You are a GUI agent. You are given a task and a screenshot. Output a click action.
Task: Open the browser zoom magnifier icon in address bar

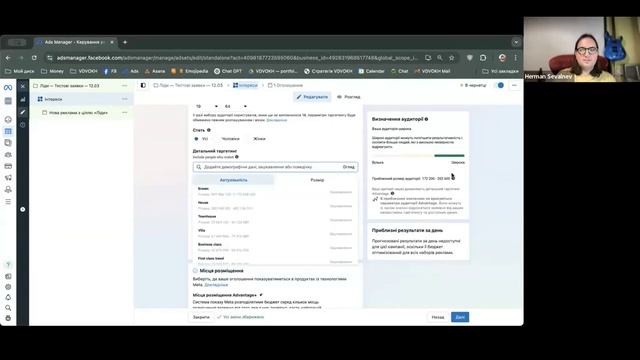tap(440, 58)
